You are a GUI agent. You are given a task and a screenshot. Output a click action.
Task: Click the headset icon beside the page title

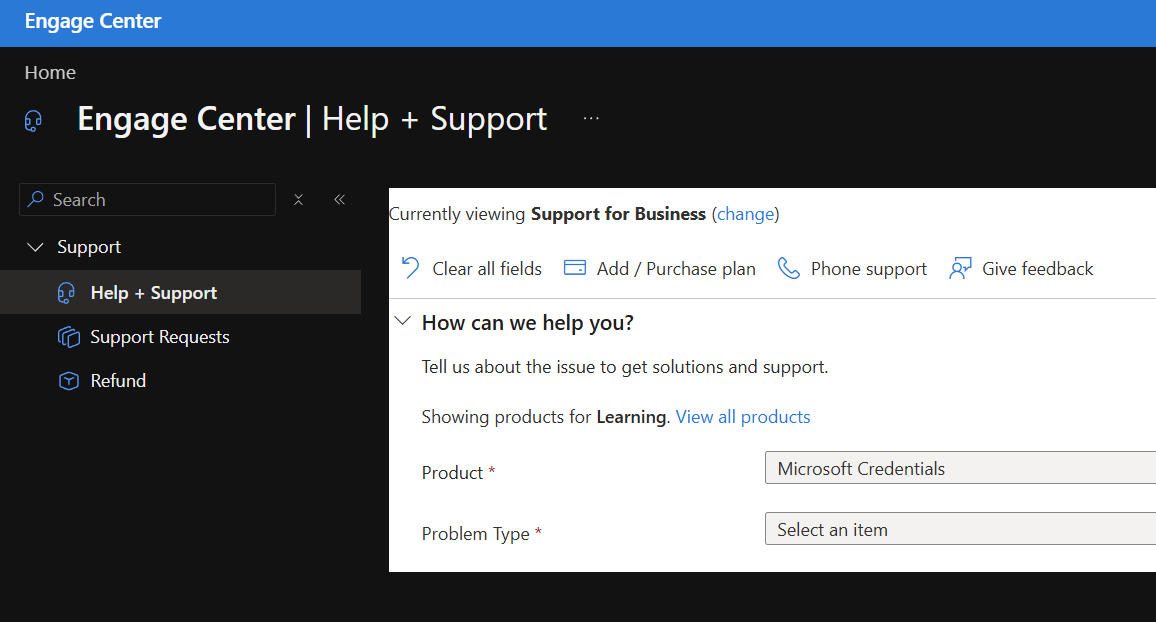33,121
